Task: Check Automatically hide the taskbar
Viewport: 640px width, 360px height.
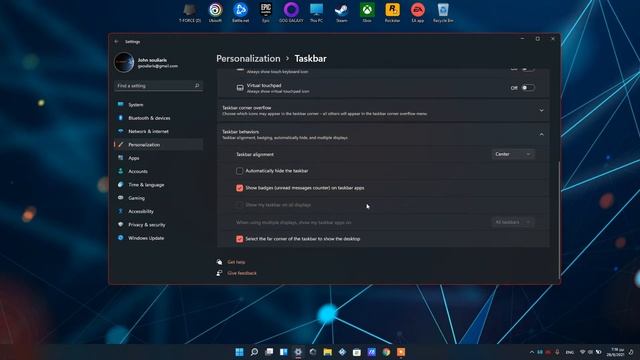Action: [x=240, y=171]
